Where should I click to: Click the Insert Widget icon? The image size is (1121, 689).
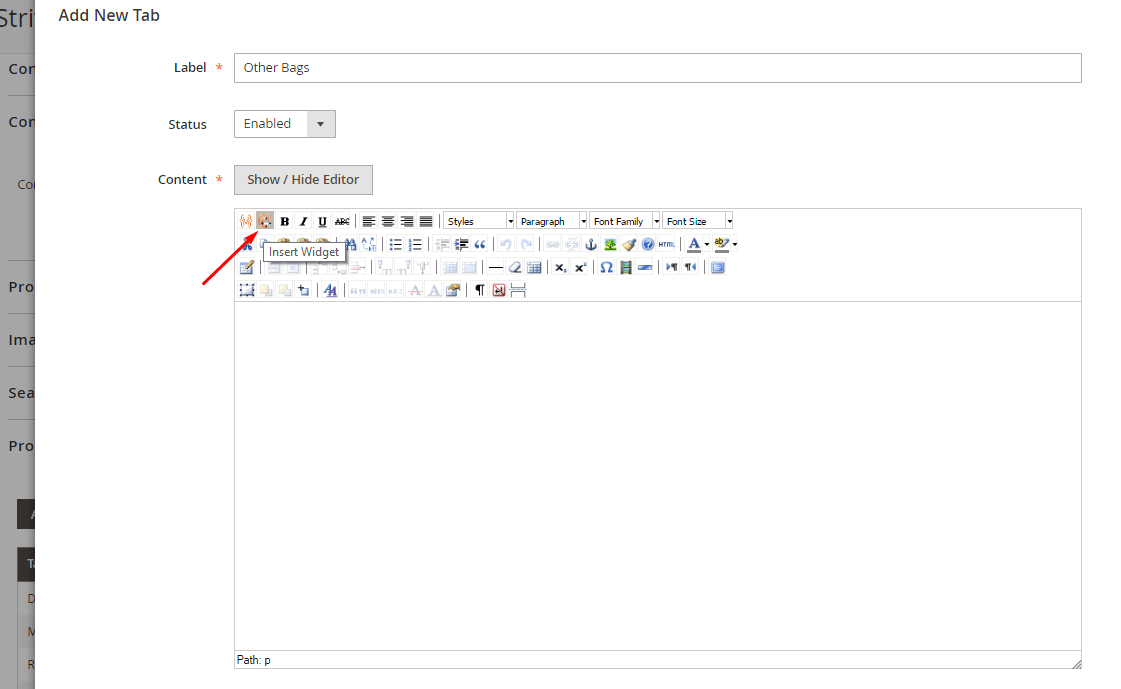(265, 221)
